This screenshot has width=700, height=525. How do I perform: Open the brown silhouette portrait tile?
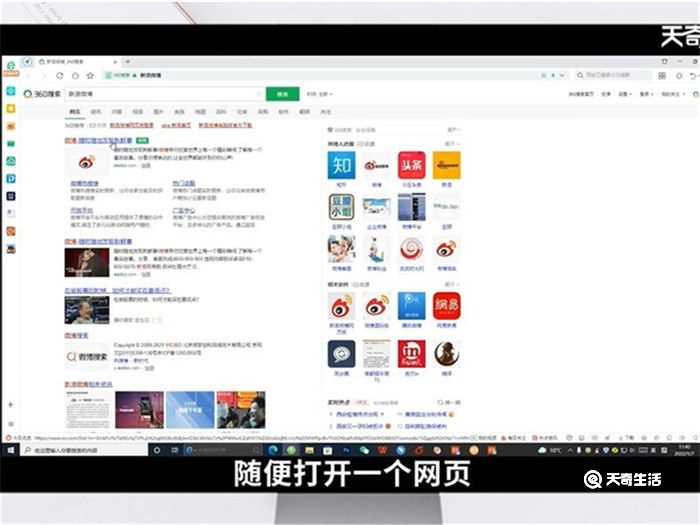point(446,354)
